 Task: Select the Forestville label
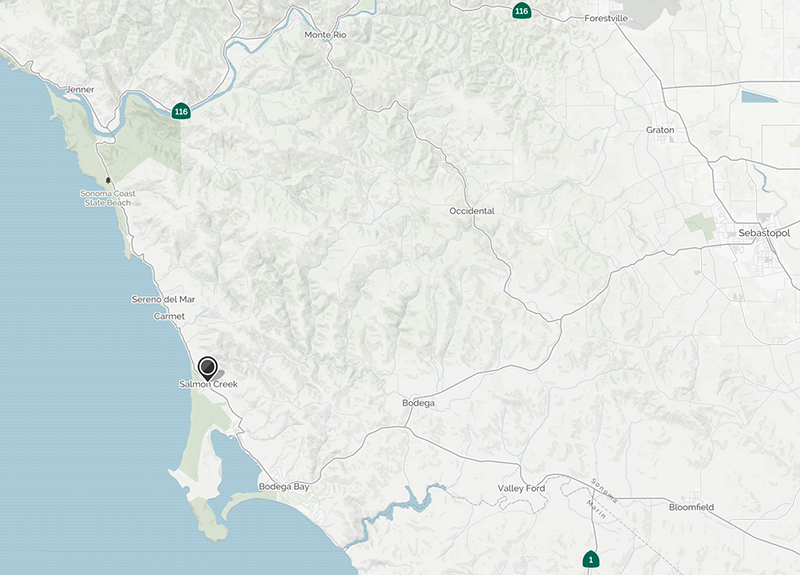click(x=606, y=18)
